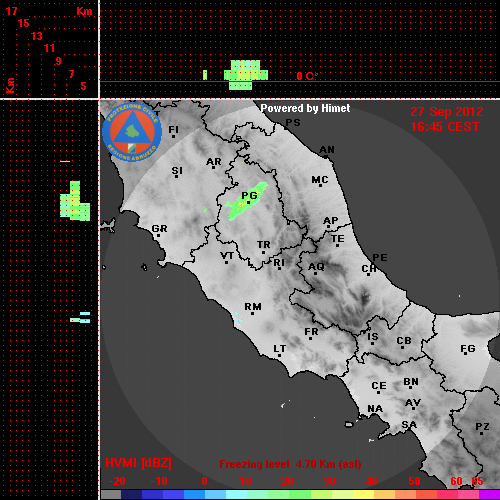
Task: Pick the magenta swatch at 65 dBZ
Action: [x=489, y=494]
